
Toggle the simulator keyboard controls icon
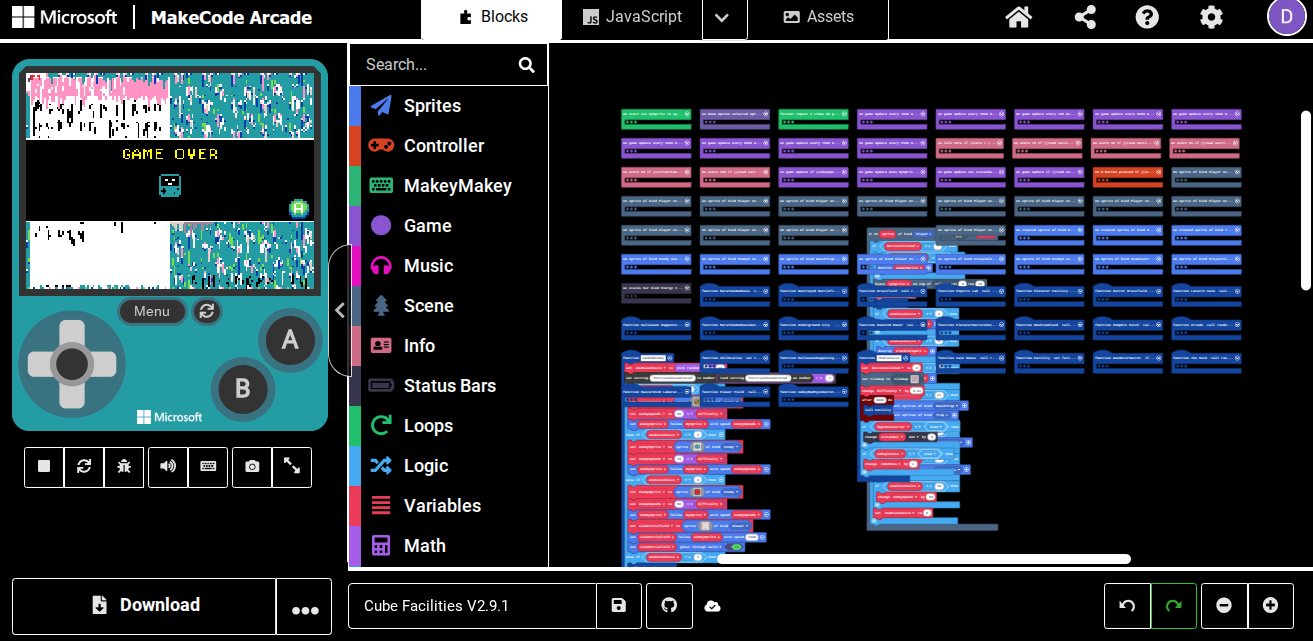click(208, 467)
